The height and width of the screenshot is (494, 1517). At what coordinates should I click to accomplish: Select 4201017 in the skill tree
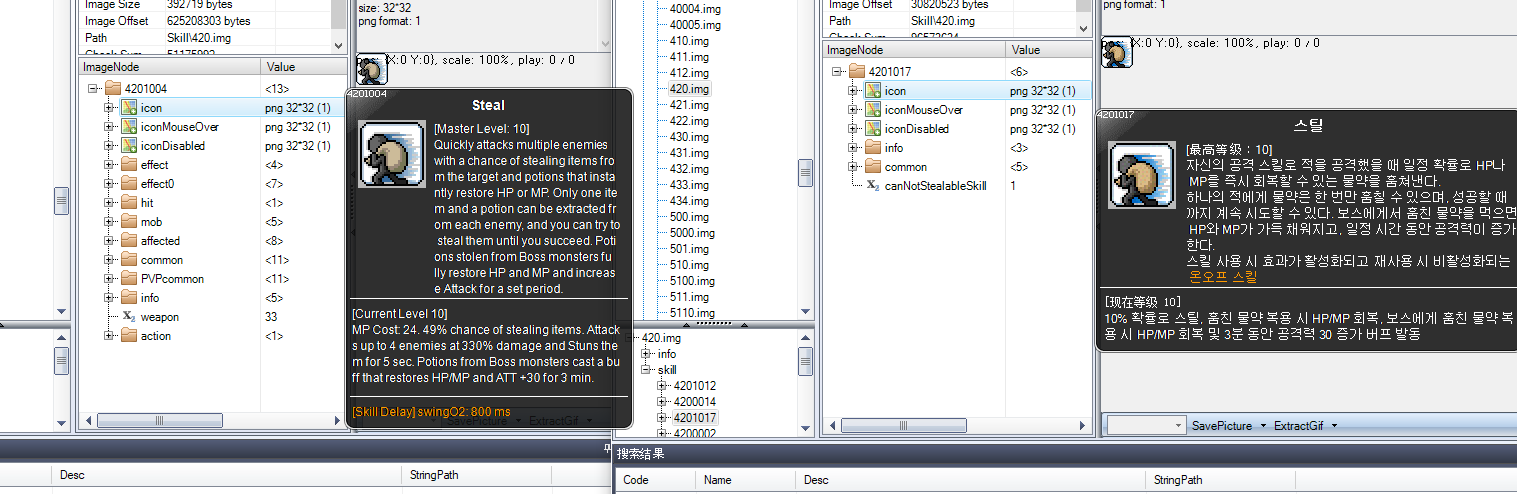point(694,417)
